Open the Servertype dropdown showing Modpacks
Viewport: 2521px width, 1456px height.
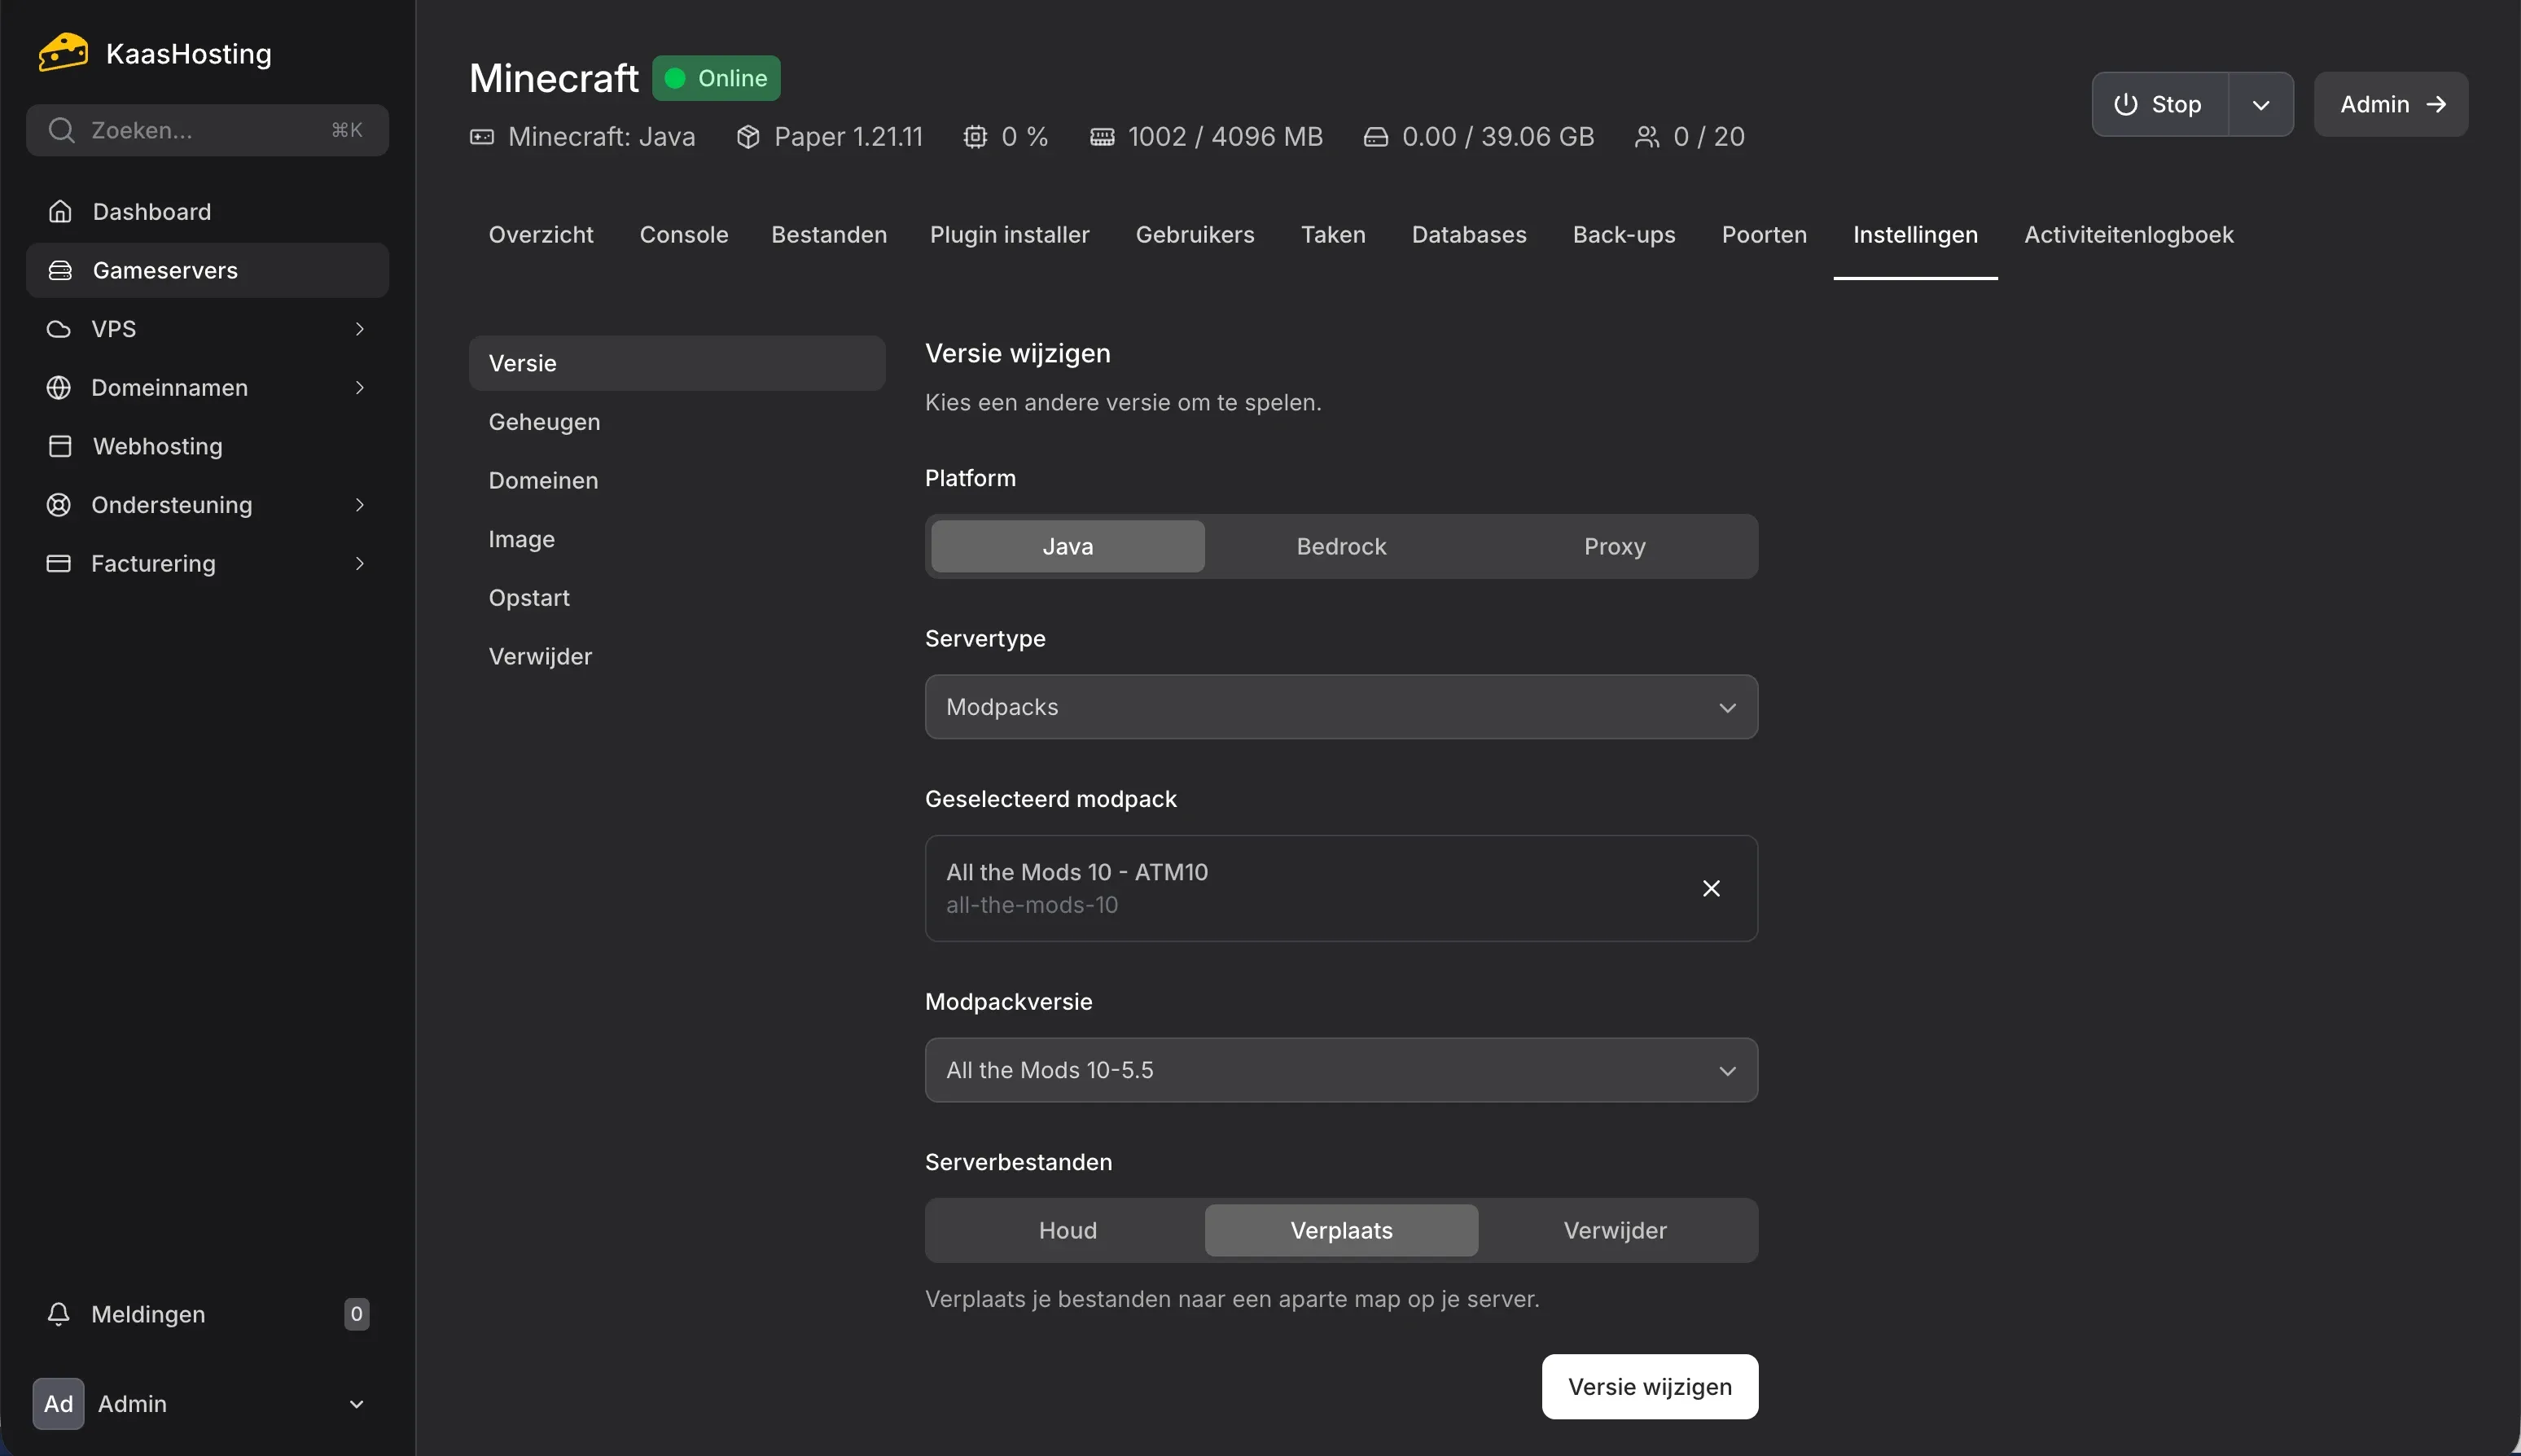(1339, 706)
